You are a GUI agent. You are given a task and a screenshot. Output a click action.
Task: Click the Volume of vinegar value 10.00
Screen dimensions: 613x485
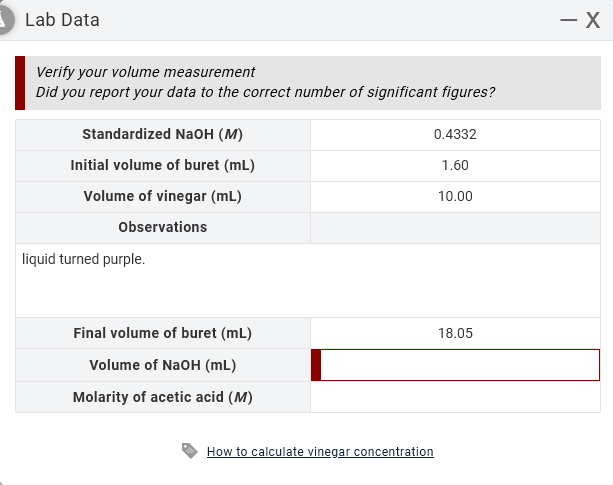point(455,196)
